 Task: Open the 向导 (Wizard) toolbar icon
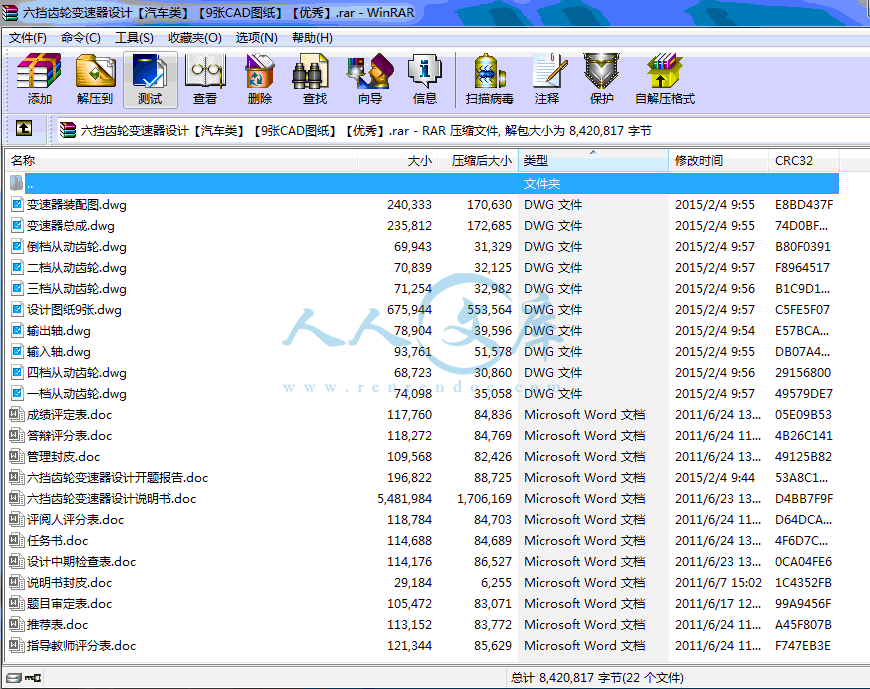(x=370, y=71)
